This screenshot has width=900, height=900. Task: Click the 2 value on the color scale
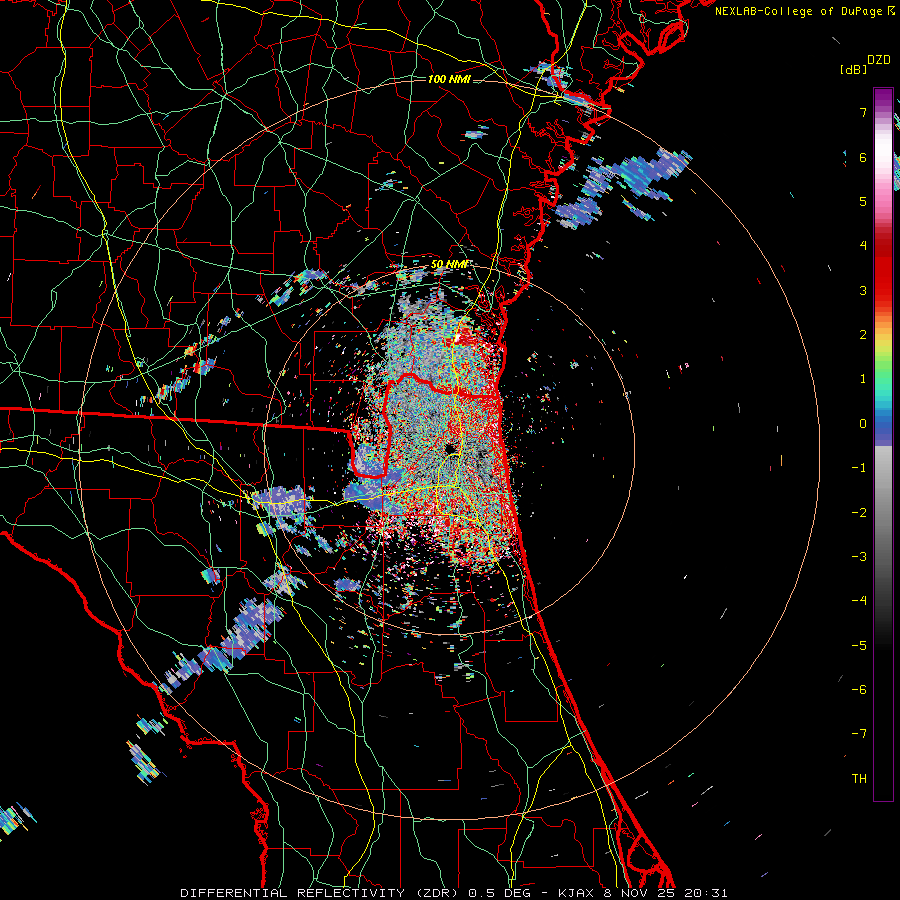[863, 335]
